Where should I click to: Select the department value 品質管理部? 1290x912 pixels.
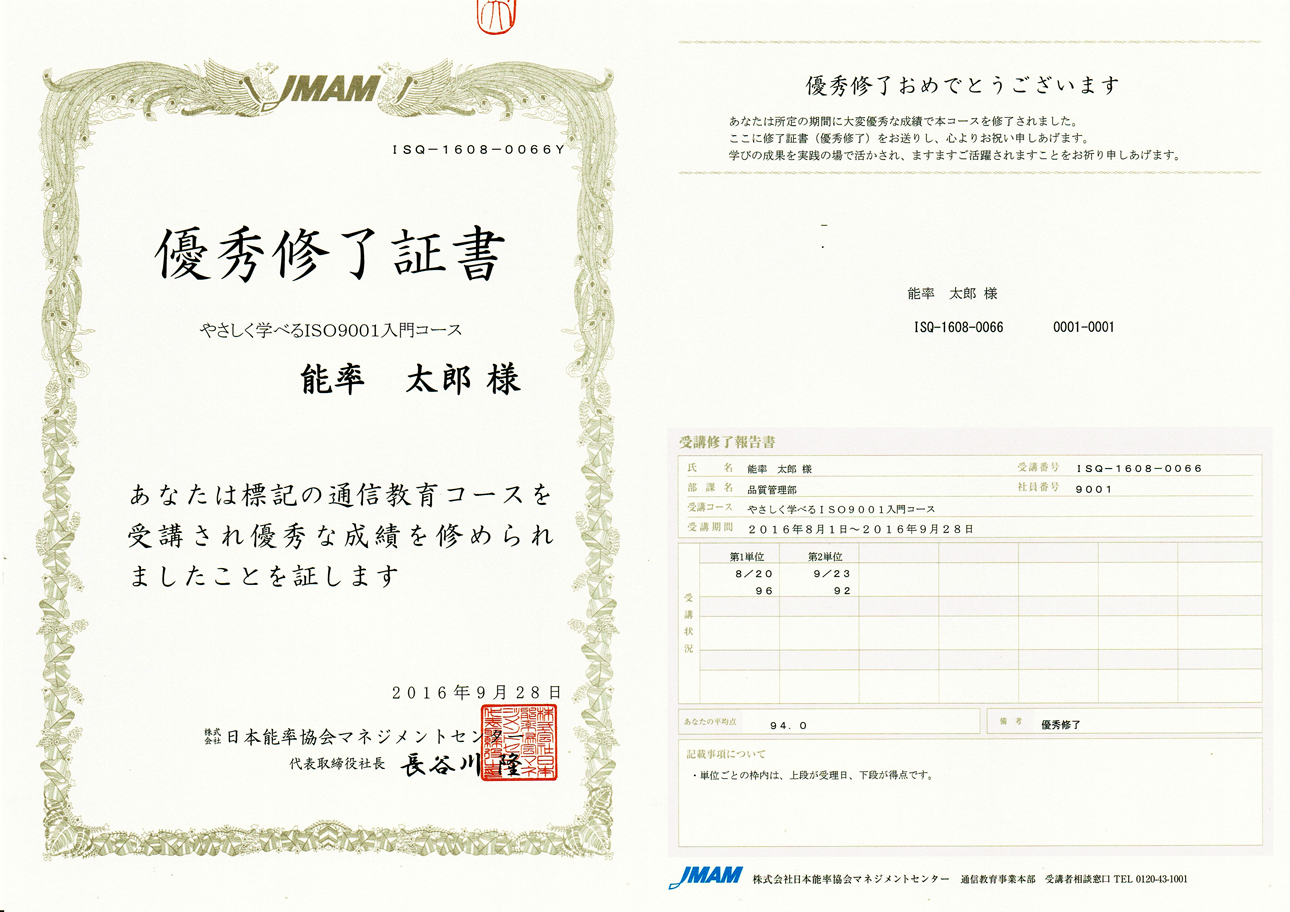click(771, 489)
